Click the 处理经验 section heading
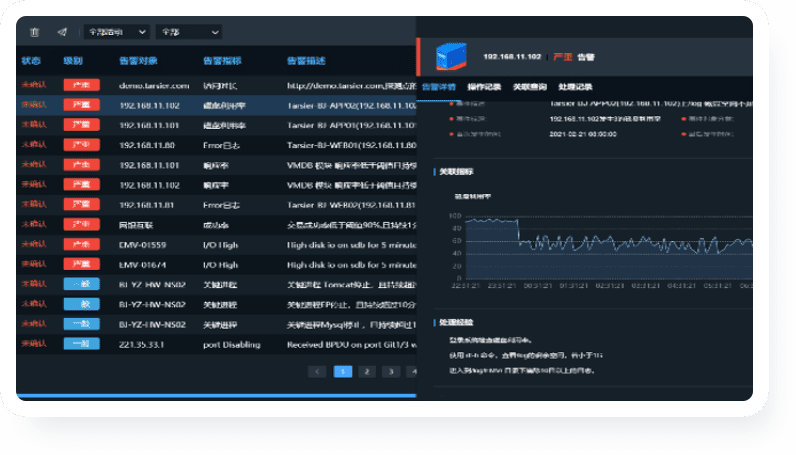Image resolution: width=796 pixels, height=455 pixels. pyautogui.click(x=456, y=322)
